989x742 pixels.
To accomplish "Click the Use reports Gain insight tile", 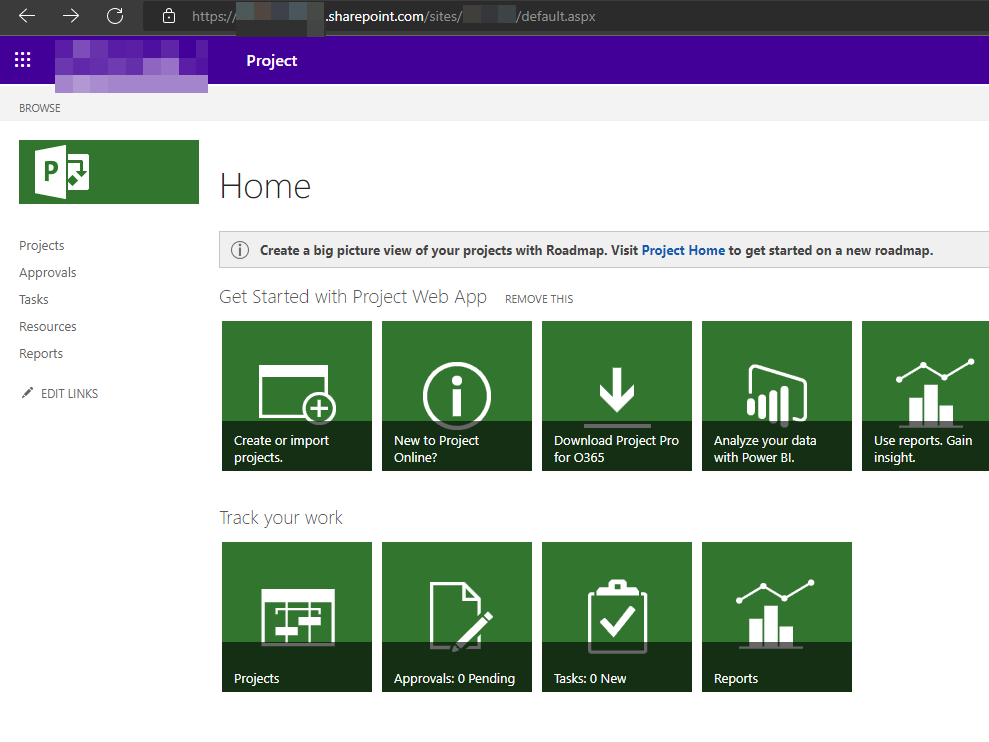I will (x=925, y=396).
